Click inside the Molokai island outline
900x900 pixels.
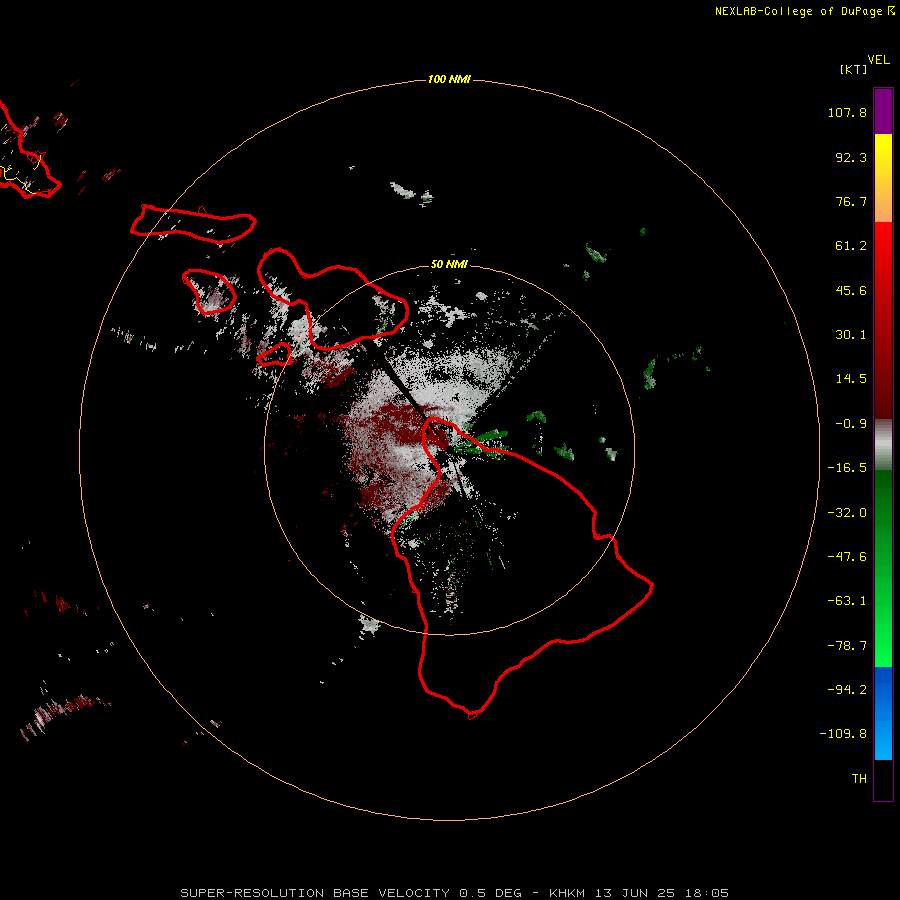193,223
